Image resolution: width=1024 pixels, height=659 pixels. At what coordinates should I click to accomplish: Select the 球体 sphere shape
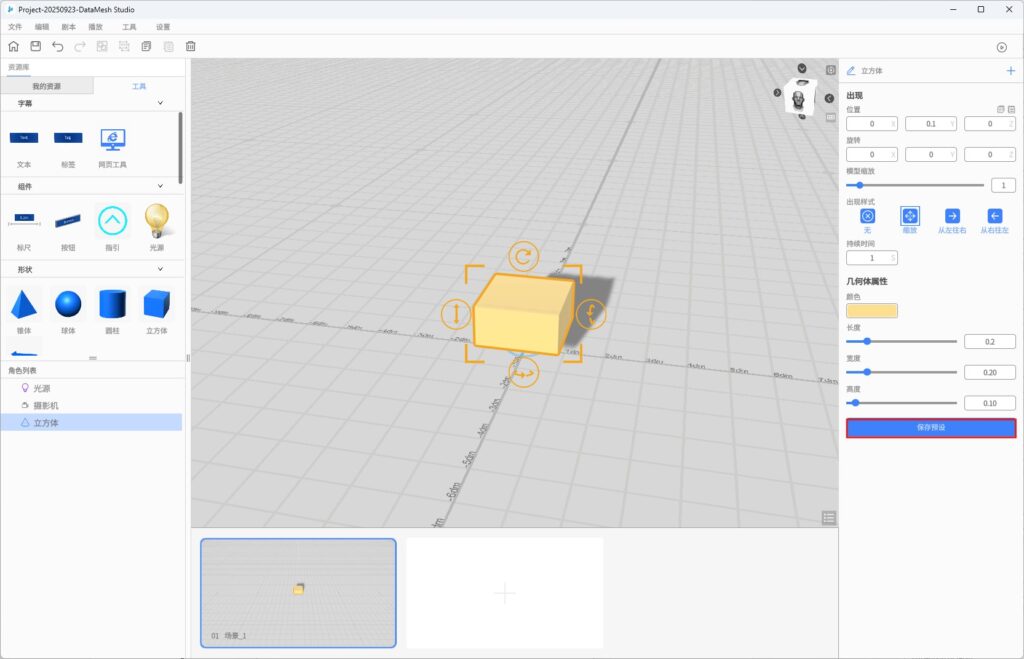coord(68,304)
